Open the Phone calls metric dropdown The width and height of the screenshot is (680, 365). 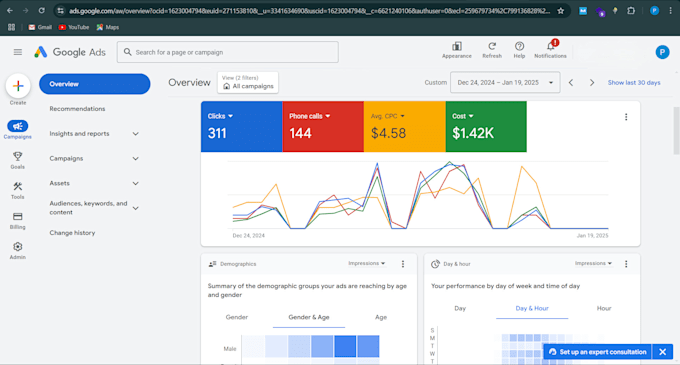click(310, 116)
